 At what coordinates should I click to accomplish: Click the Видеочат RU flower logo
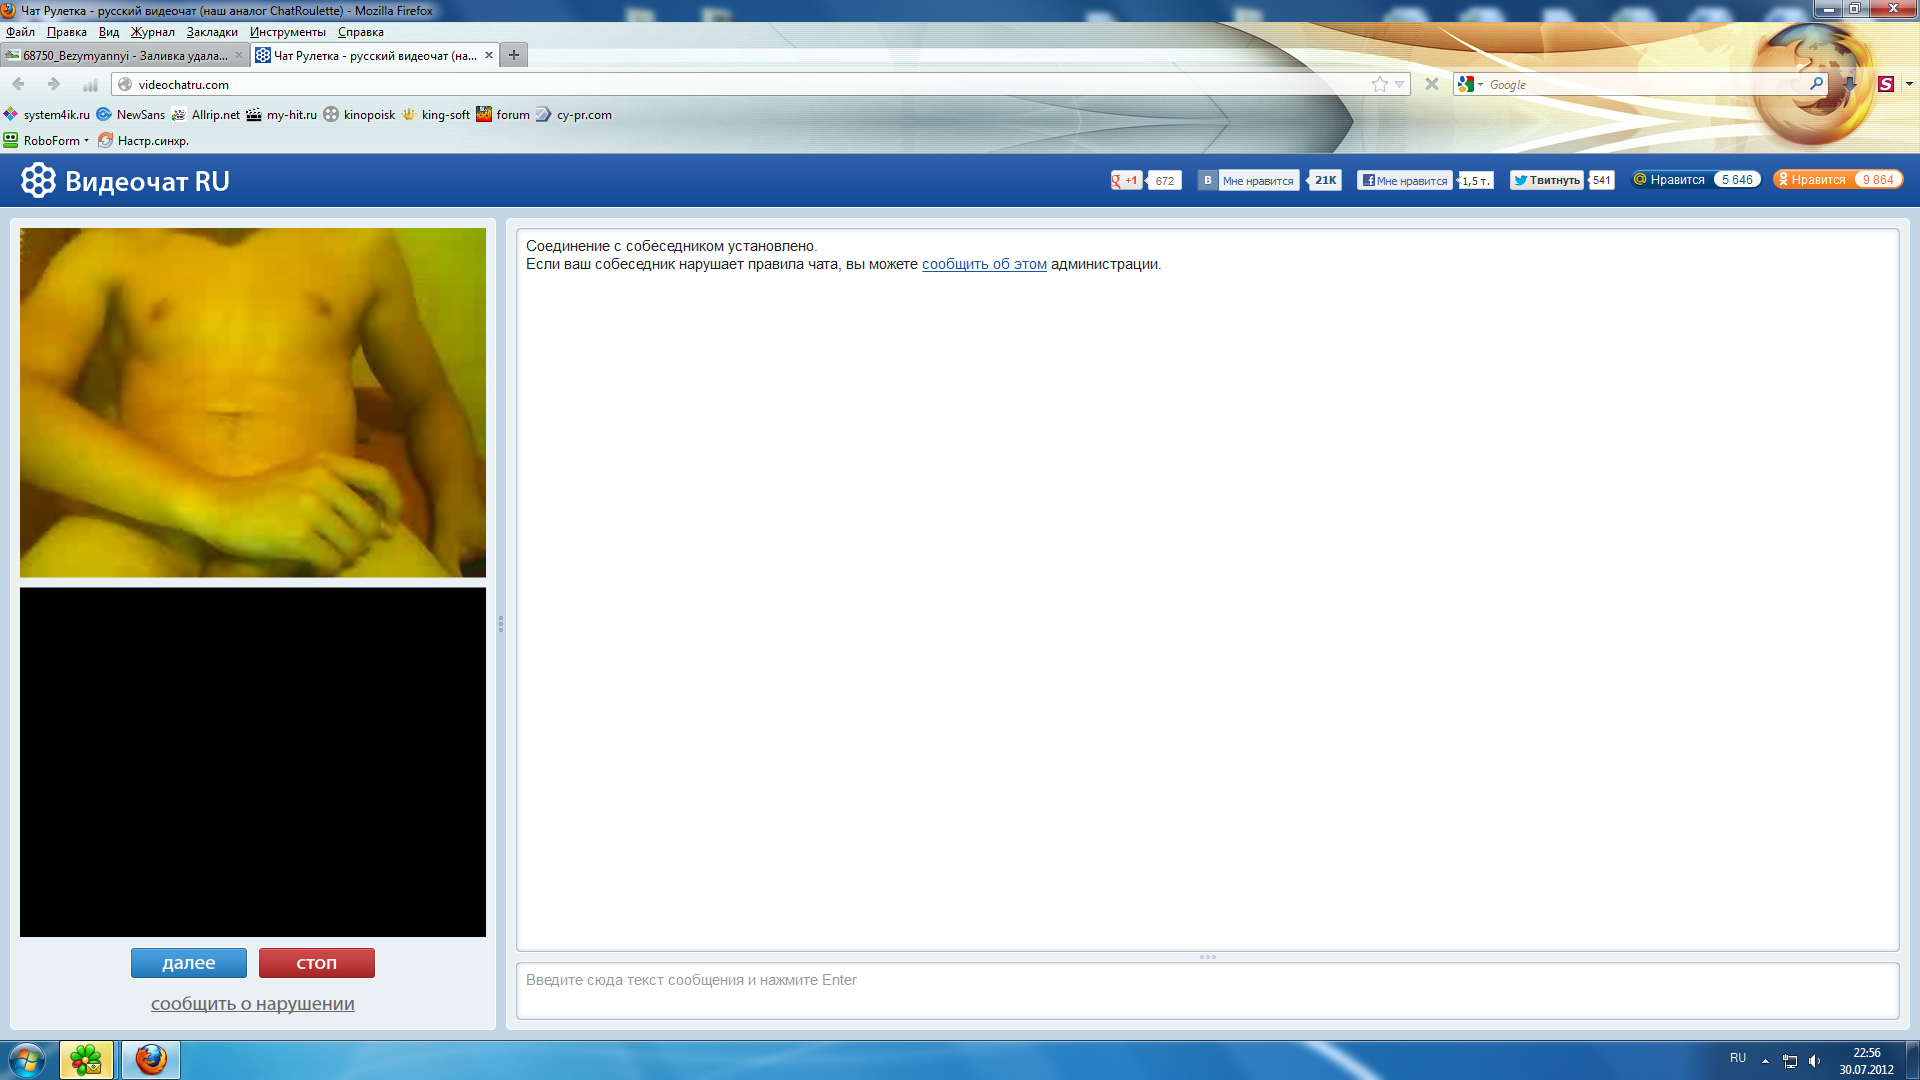click(38, 181)
